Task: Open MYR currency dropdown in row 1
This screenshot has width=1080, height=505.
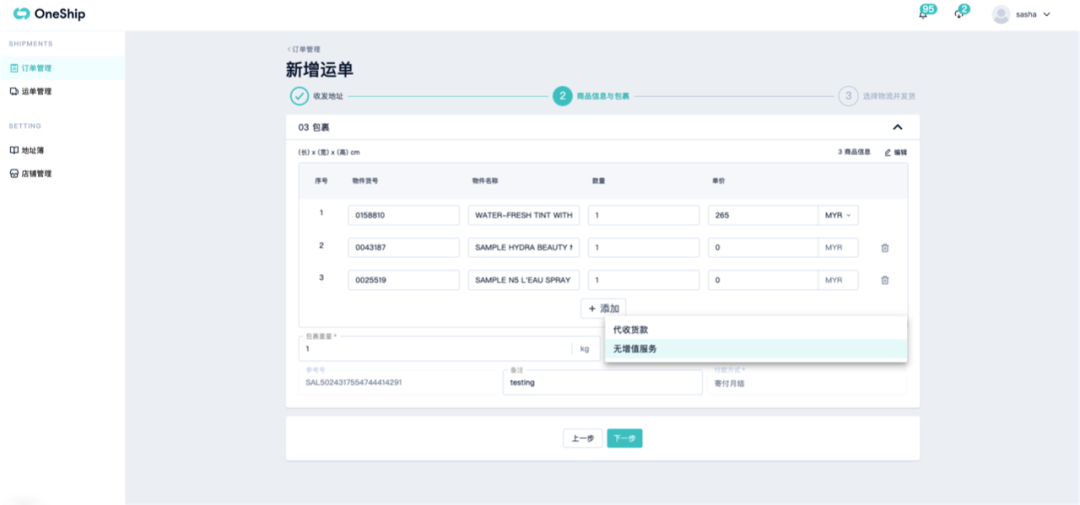Action: 838,215
